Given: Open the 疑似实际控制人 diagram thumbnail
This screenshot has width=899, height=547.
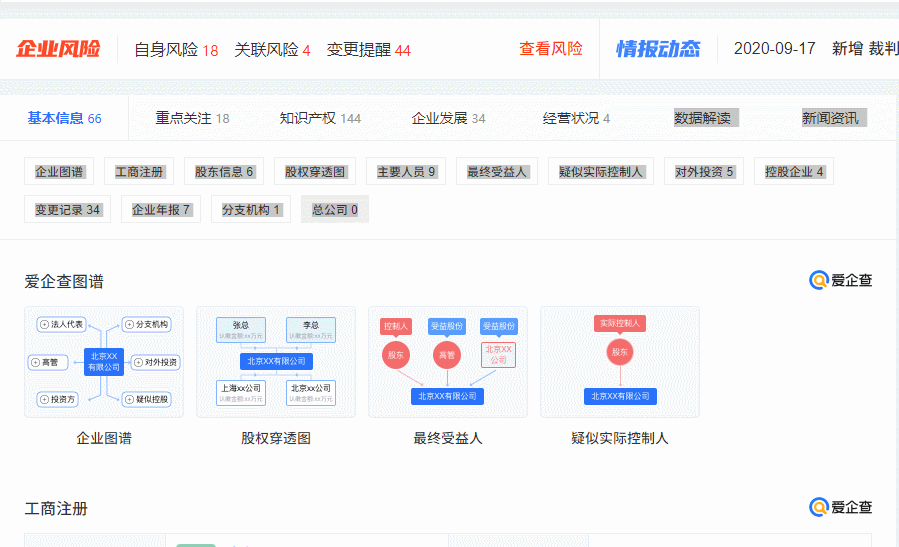Looking at the screenshot, I should click(620, 362).
